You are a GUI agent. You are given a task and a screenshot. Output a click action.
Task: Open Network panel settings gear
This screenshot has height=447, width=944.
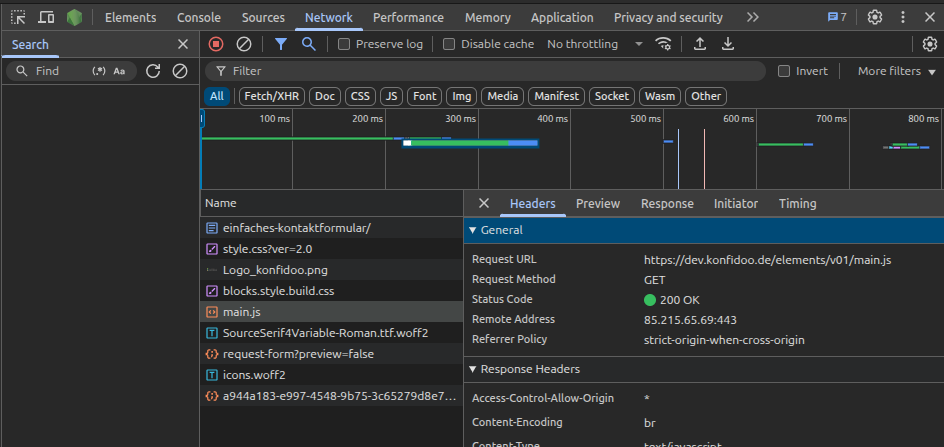pos(930,44)
